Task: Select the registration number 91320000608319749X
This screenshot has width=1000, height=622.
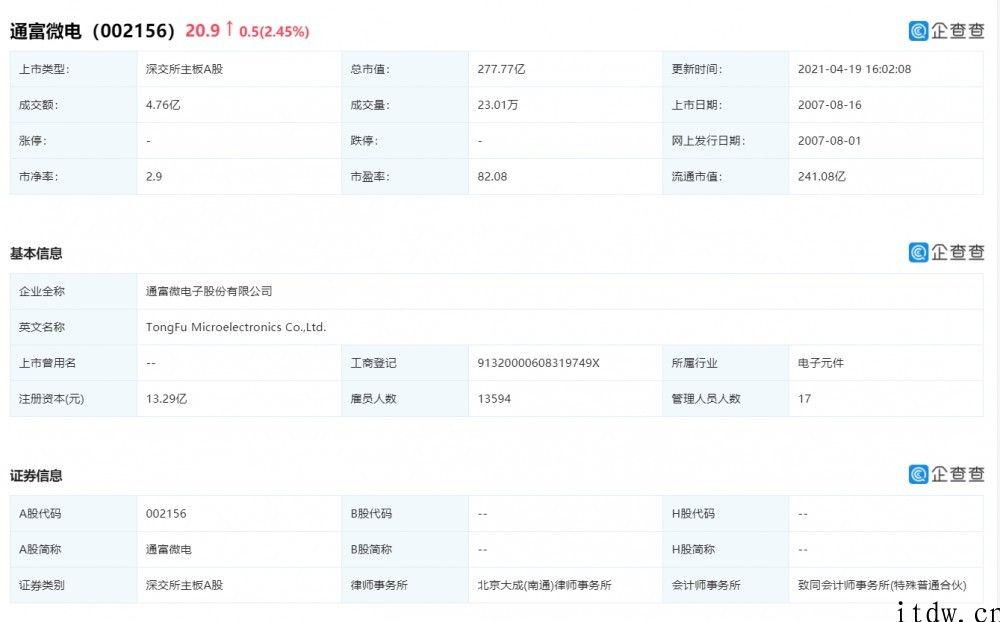Action: (x=538, y=362)
